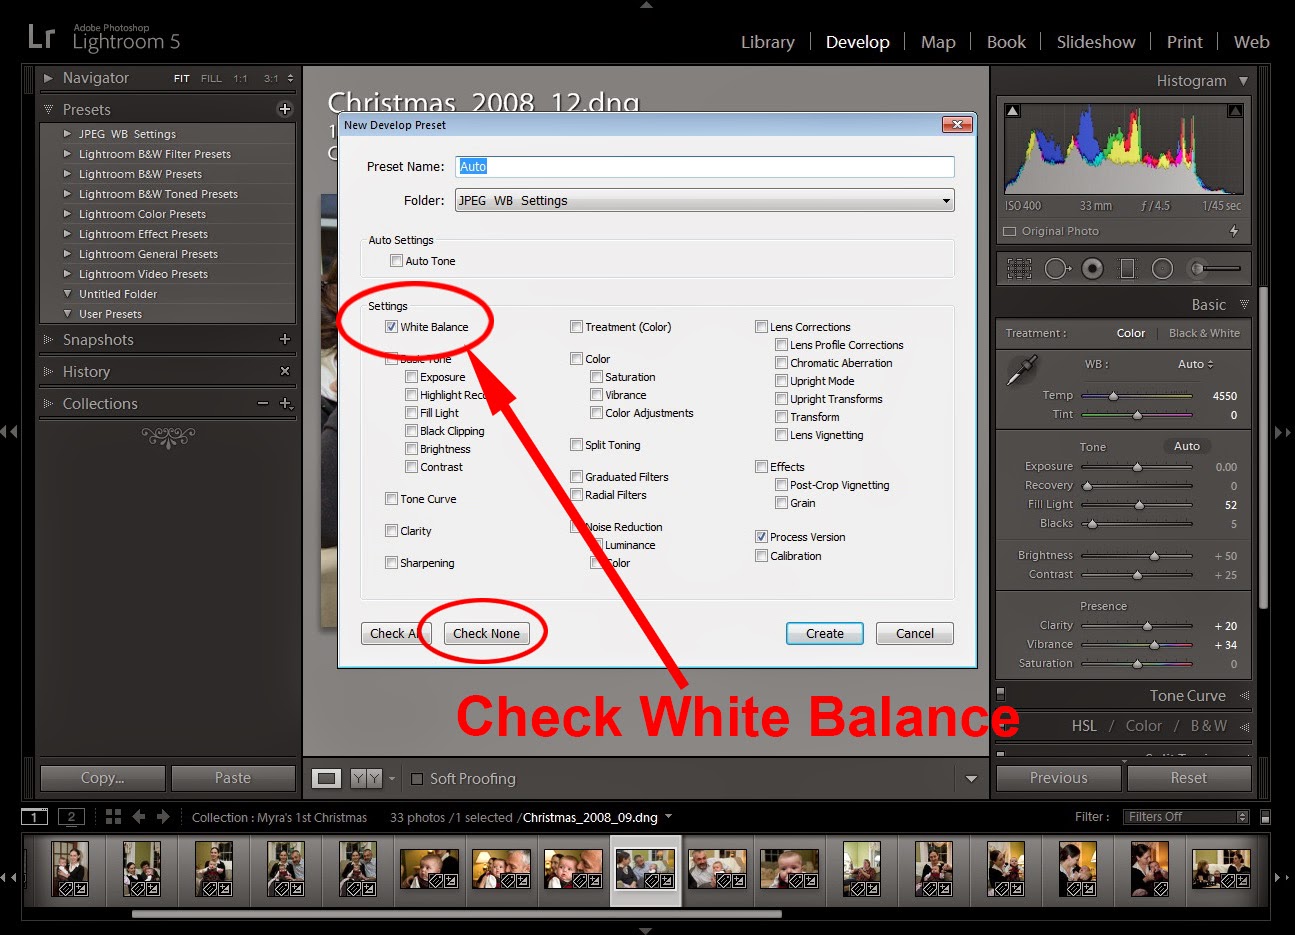Clear History with the X icon
This screenshot has height=935, width=1295.
pyautogui.click(x=285, y=371)
